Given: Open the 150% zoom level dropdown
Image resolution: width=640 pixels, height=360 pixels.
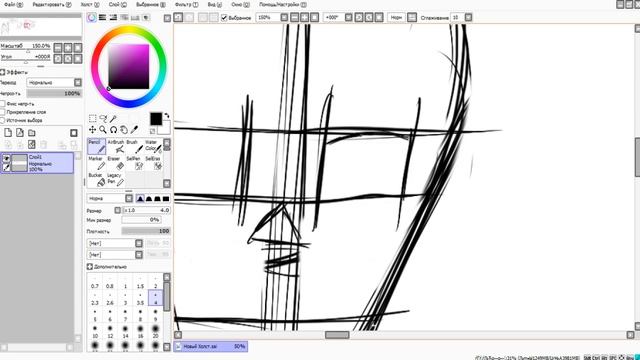Looking at the screenshot, I should coord(284,18).
